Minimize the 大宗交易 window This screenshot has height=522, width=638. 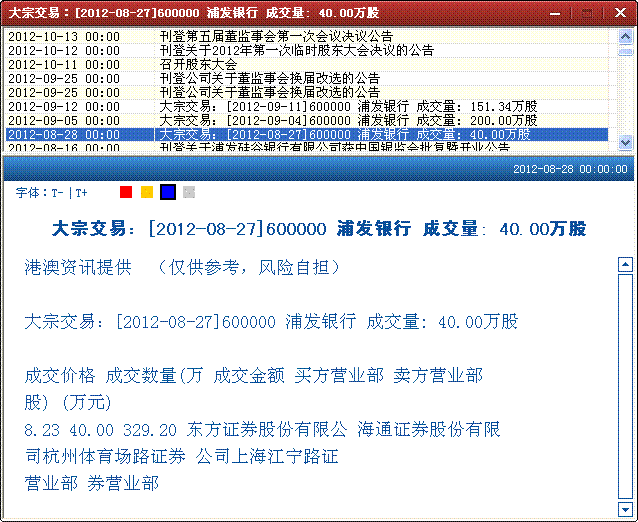[x=555, y=13]
